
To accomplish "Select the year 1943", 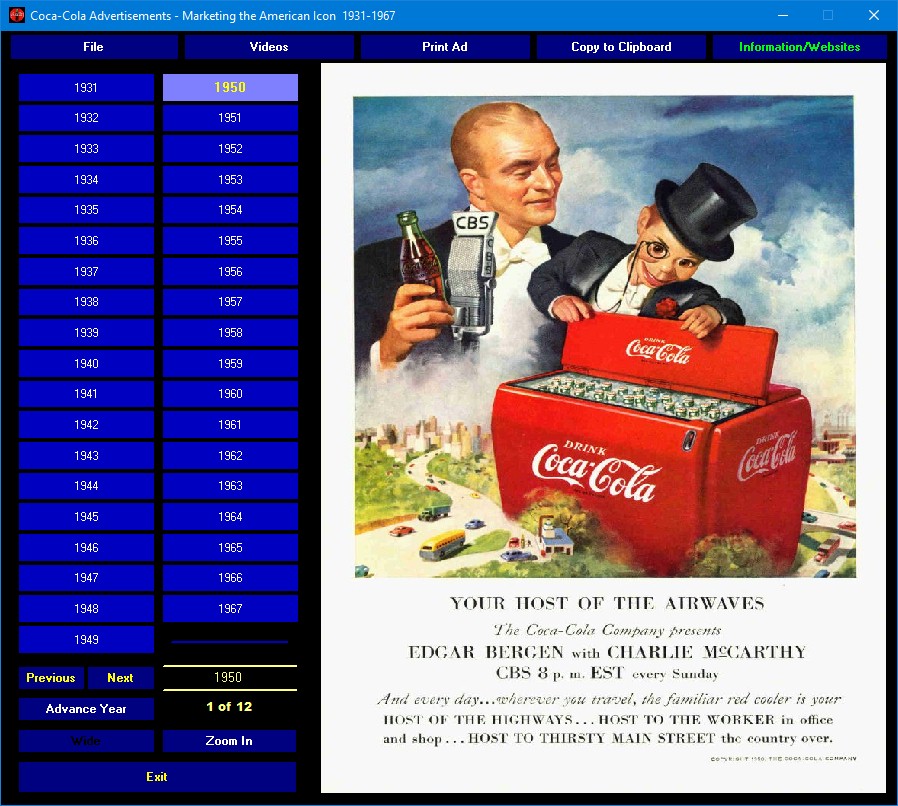I will click(x=86, y=456).
